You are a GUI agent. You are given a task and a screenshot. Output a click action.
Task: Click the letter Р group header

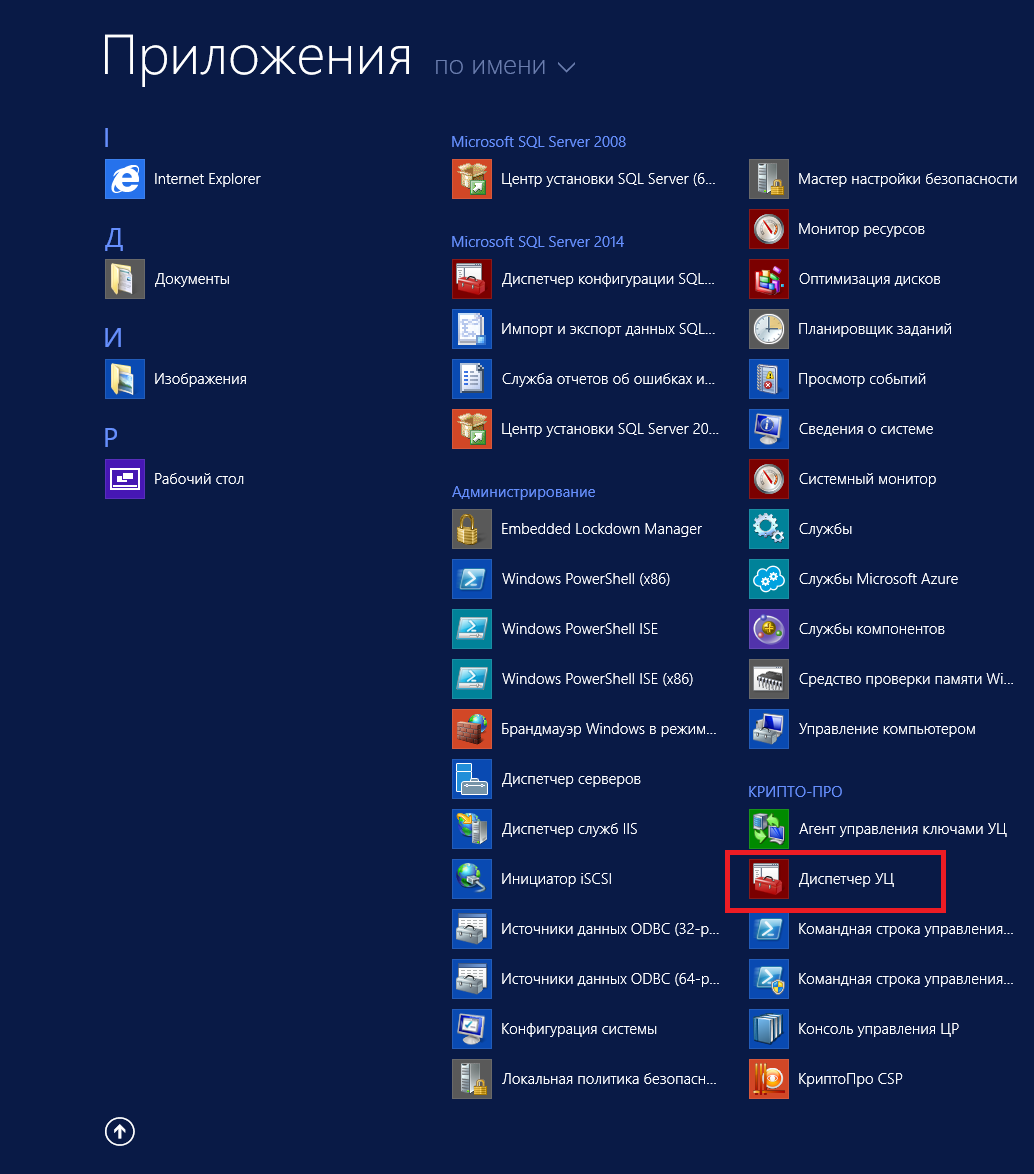(111, 437)
